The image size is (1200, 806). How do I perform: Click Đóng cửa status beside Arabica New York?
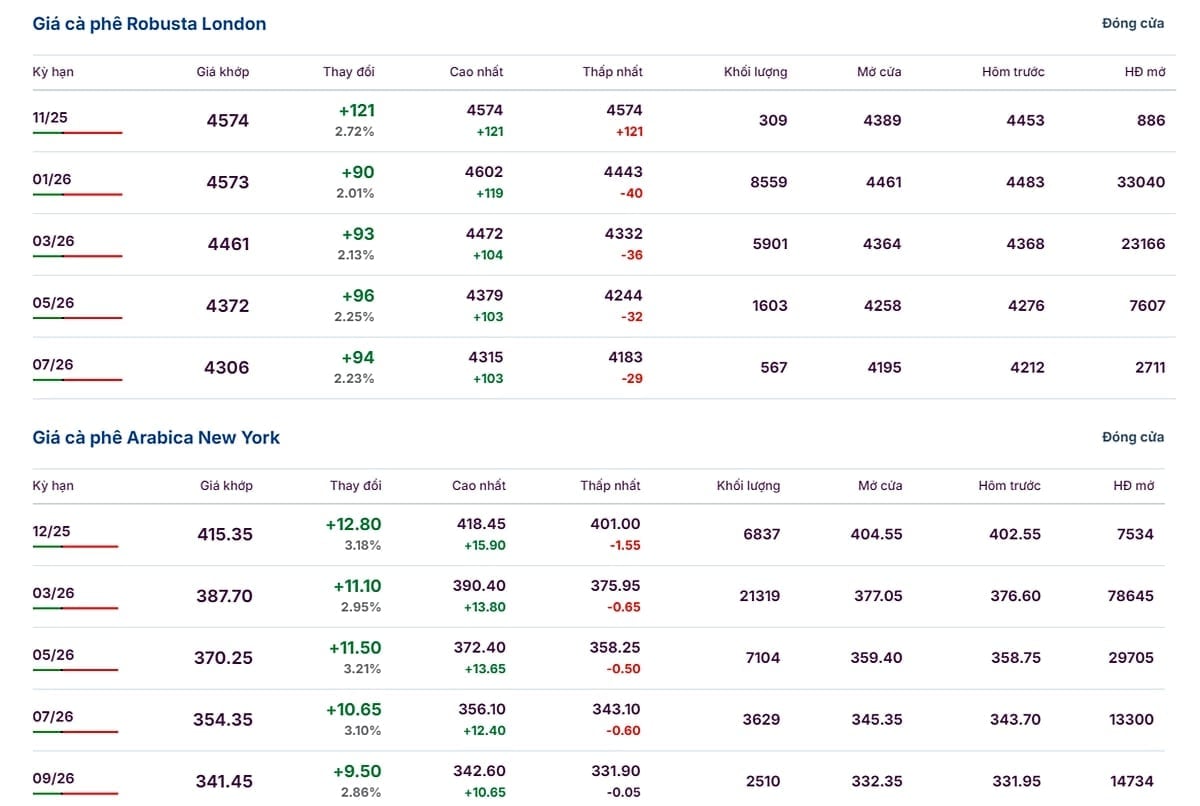(1132, 438)
